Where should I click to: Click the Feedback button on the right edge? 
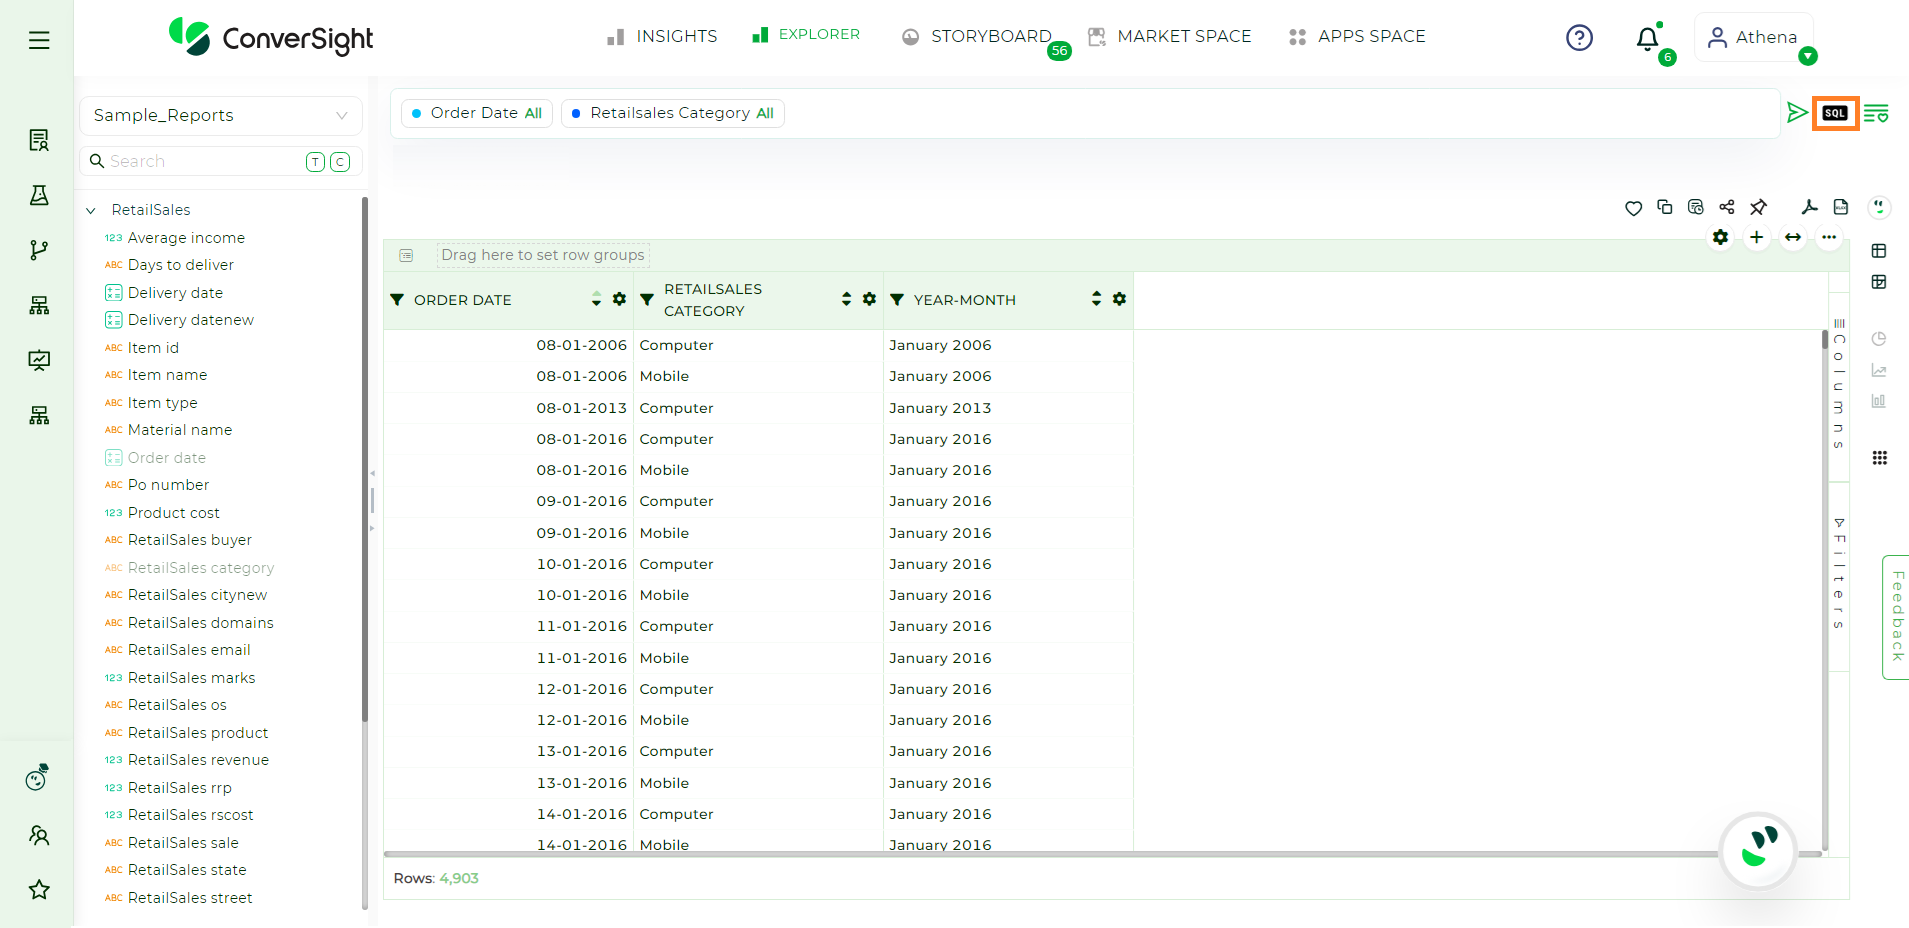[1896, 616]
